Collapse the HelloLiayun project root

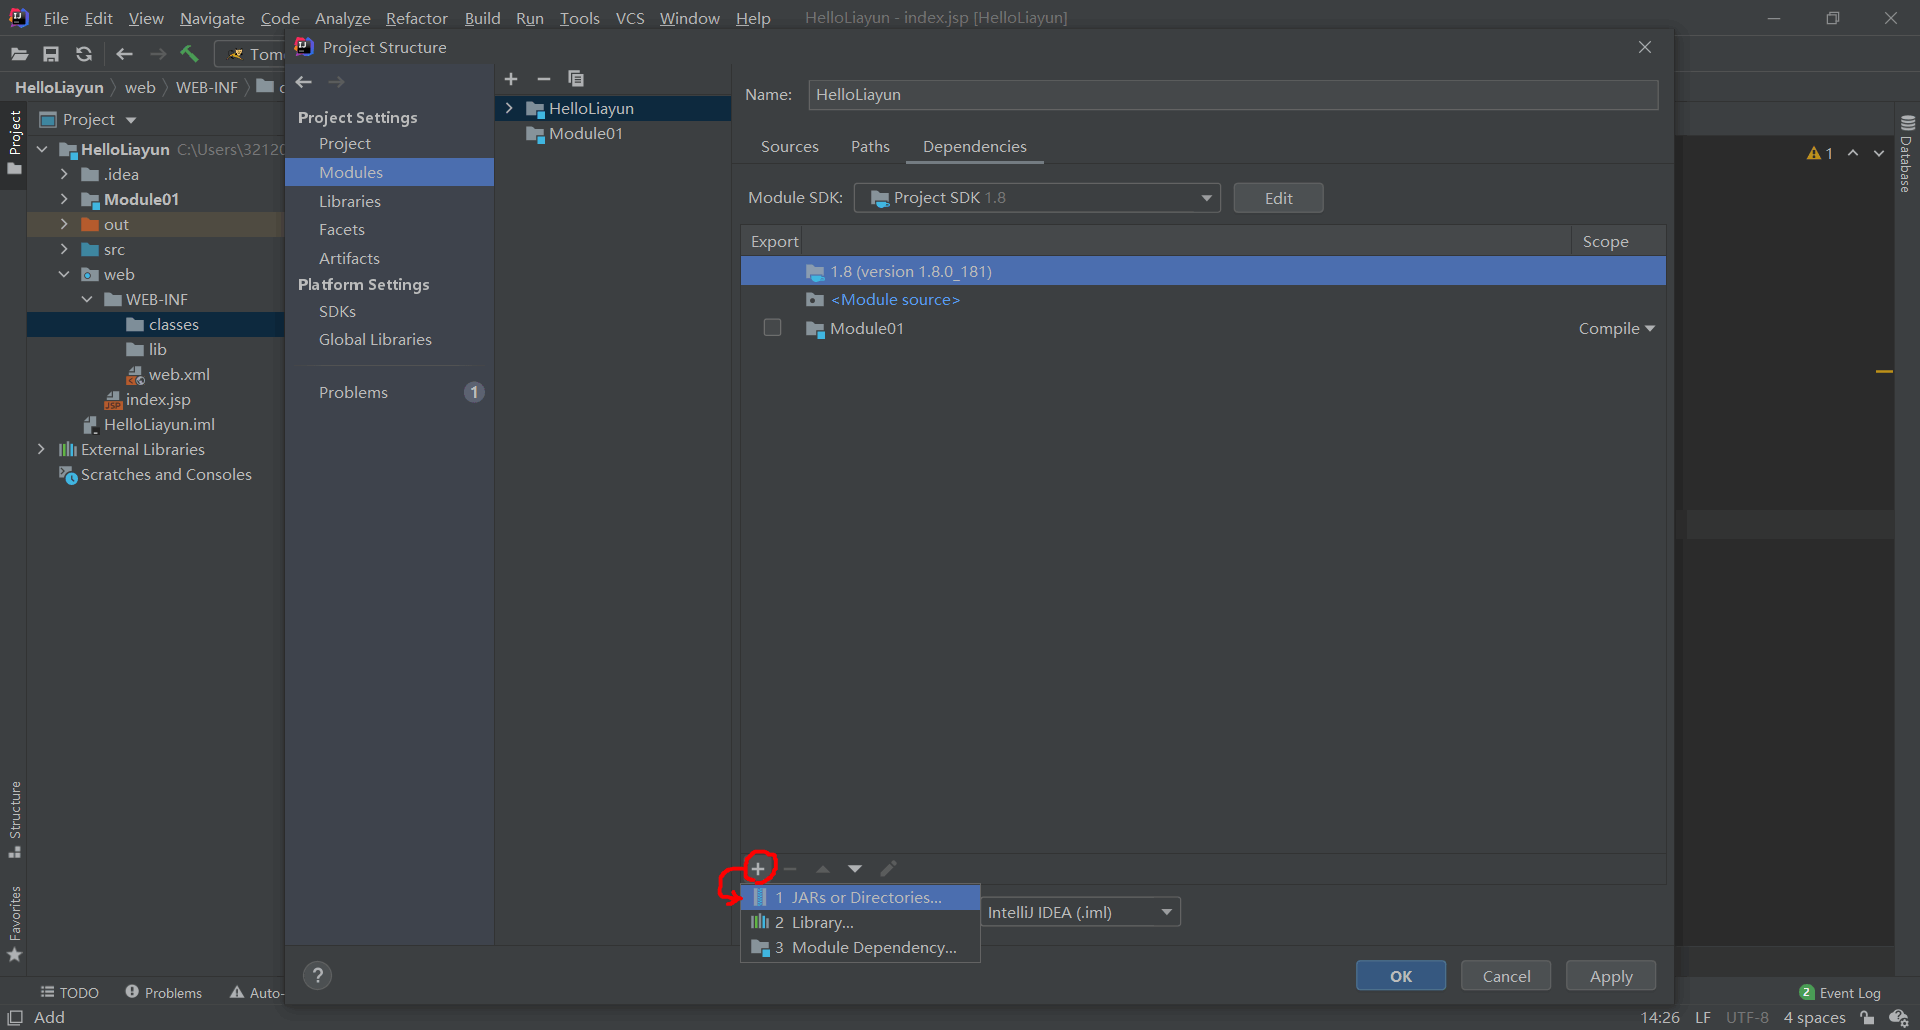(42, 149)
